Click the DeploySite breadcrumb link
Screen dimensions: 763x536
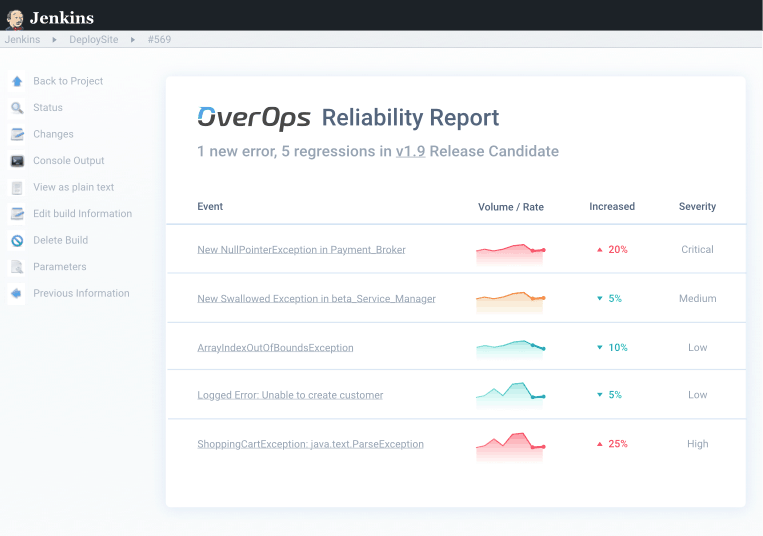point(93,39)
